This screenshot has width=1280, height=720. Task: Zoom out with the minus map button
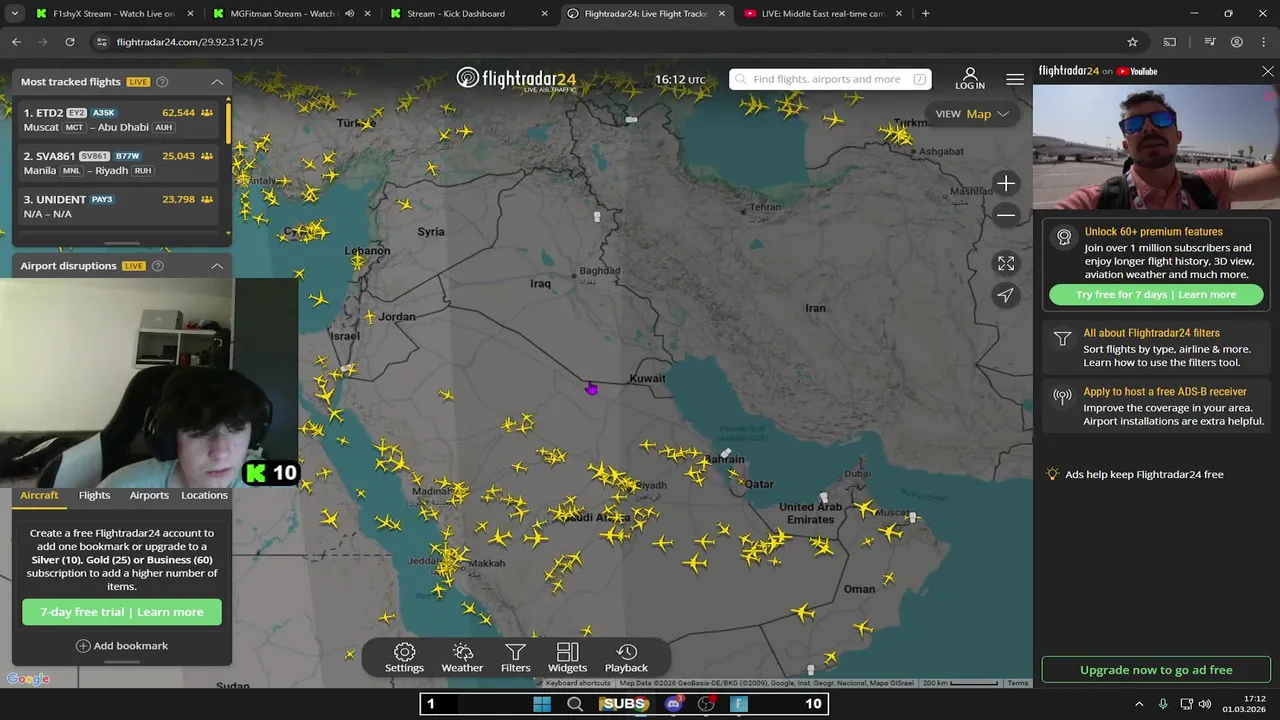click(x=1006, y=215)
